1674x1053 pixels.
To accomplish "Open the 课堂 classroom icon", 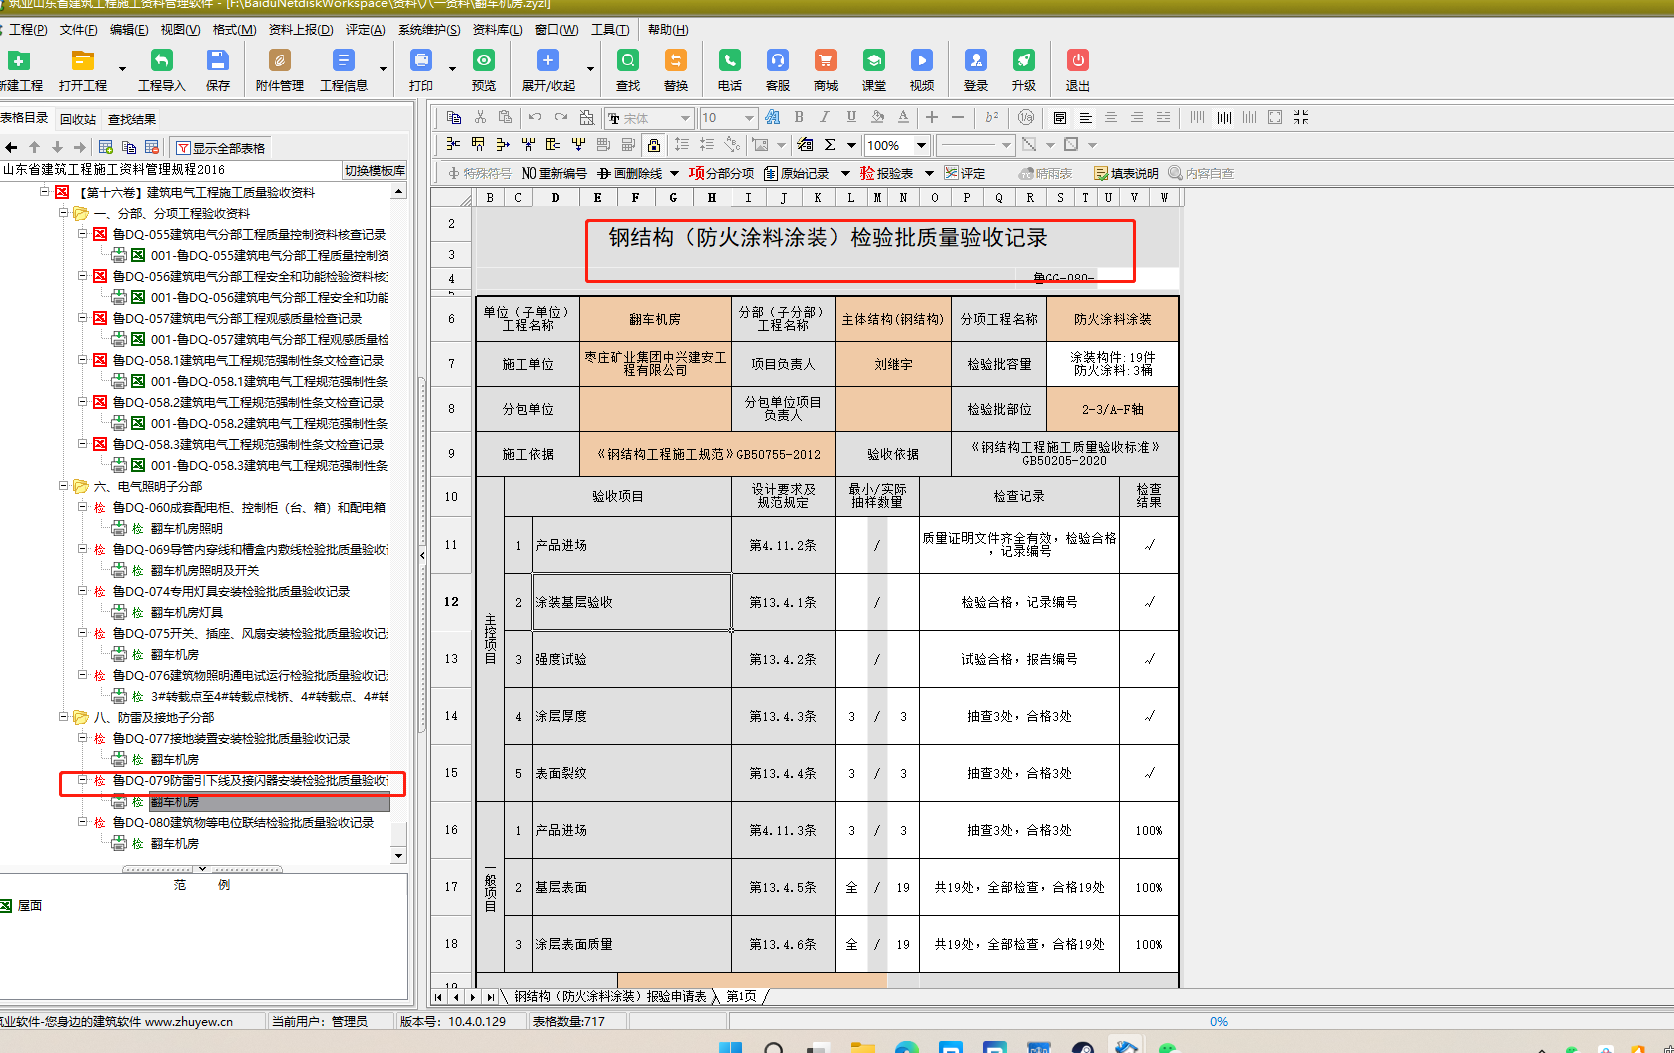I will pos(873,61).
